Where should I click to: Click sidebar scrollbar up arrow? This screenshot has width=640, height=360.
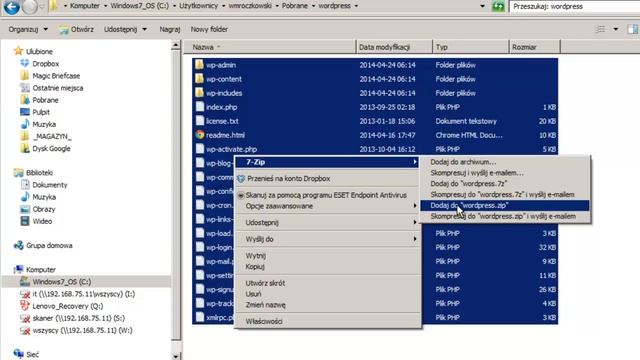coord(176,45)
